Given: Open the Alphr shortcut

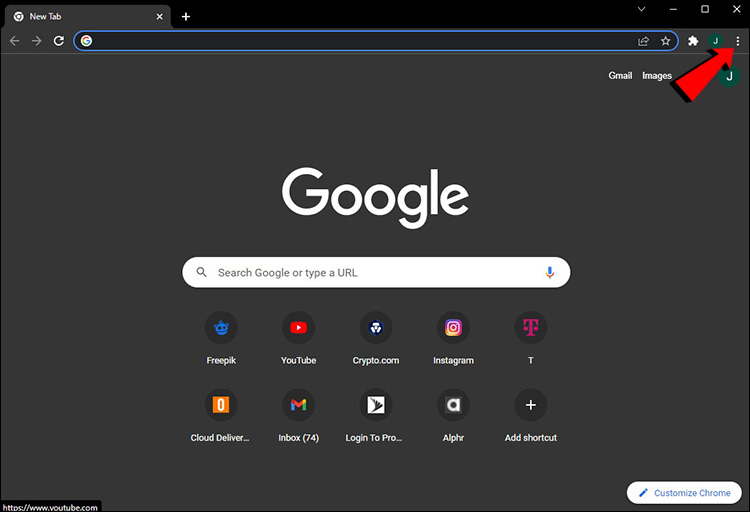Looking at the screenshot, I should tap(453, 416).
